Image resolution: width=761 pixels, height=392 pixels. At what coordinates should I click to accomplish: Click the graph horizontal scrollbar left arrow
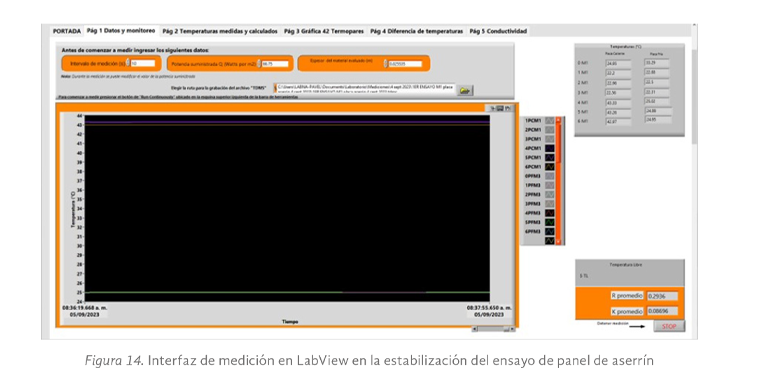pyautogui.click(x=475, y=329)
